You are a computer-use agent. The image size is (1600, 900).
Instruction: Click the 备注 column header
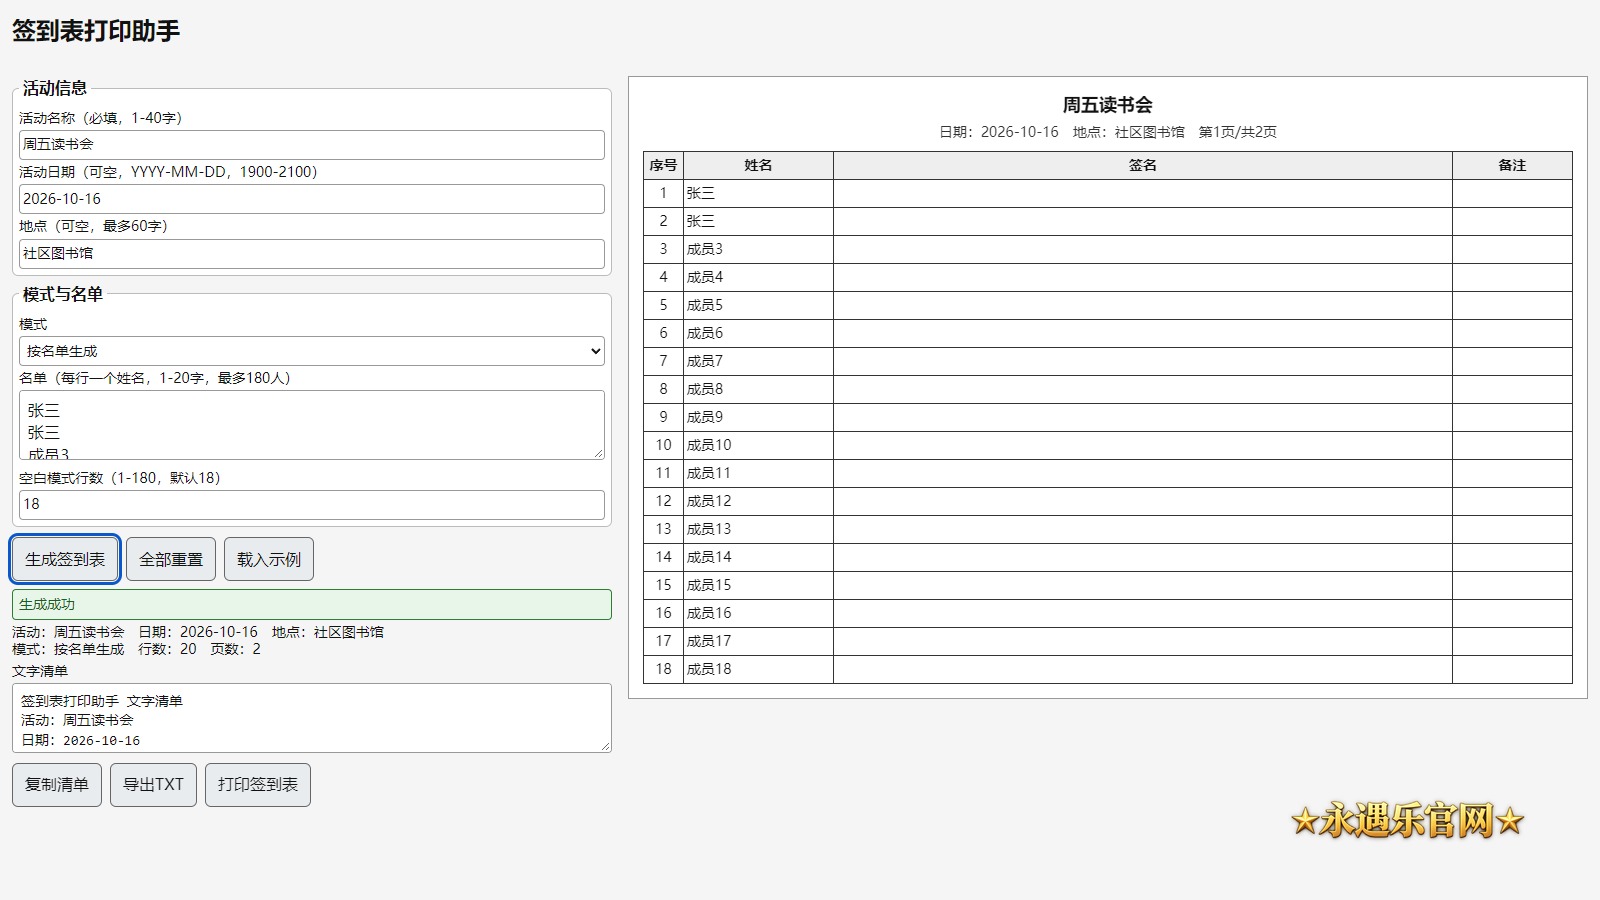pyautogui.click(x=1512, y=166)
